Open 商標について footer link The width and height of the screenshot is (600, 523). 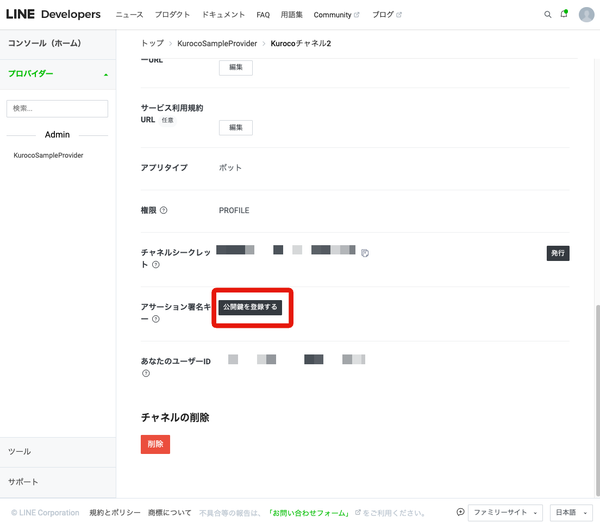click(170, 512)
